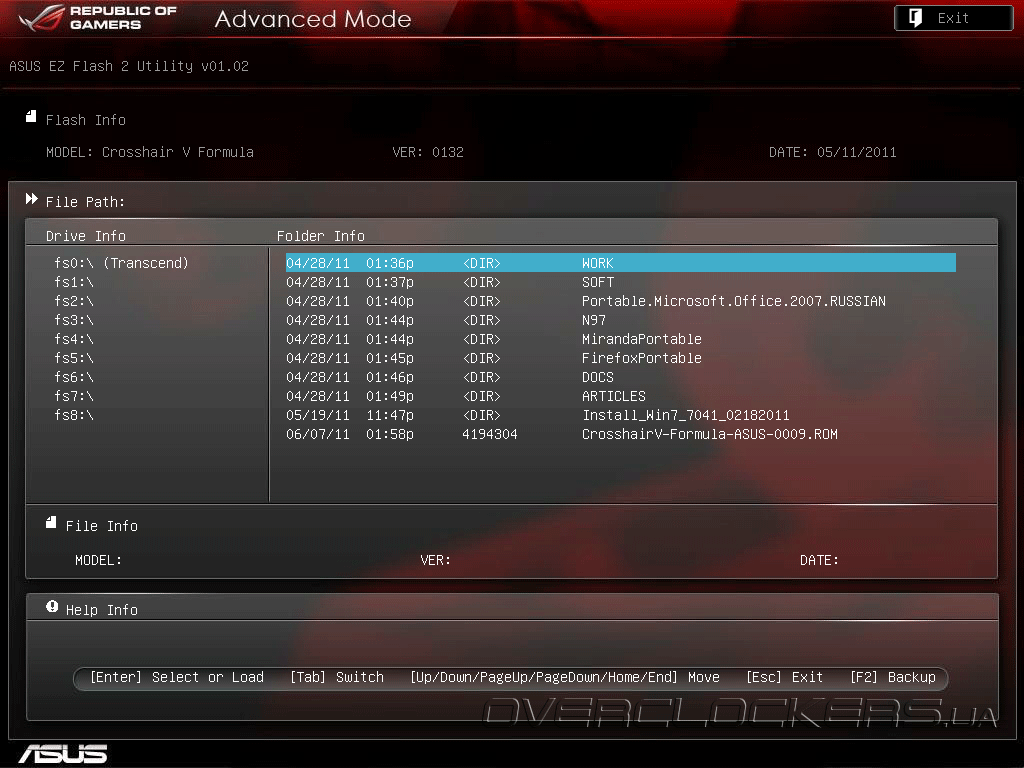1024x768 pixels.
Task: Click 06/07/11 date of ROM file
Action: point(317,434)
